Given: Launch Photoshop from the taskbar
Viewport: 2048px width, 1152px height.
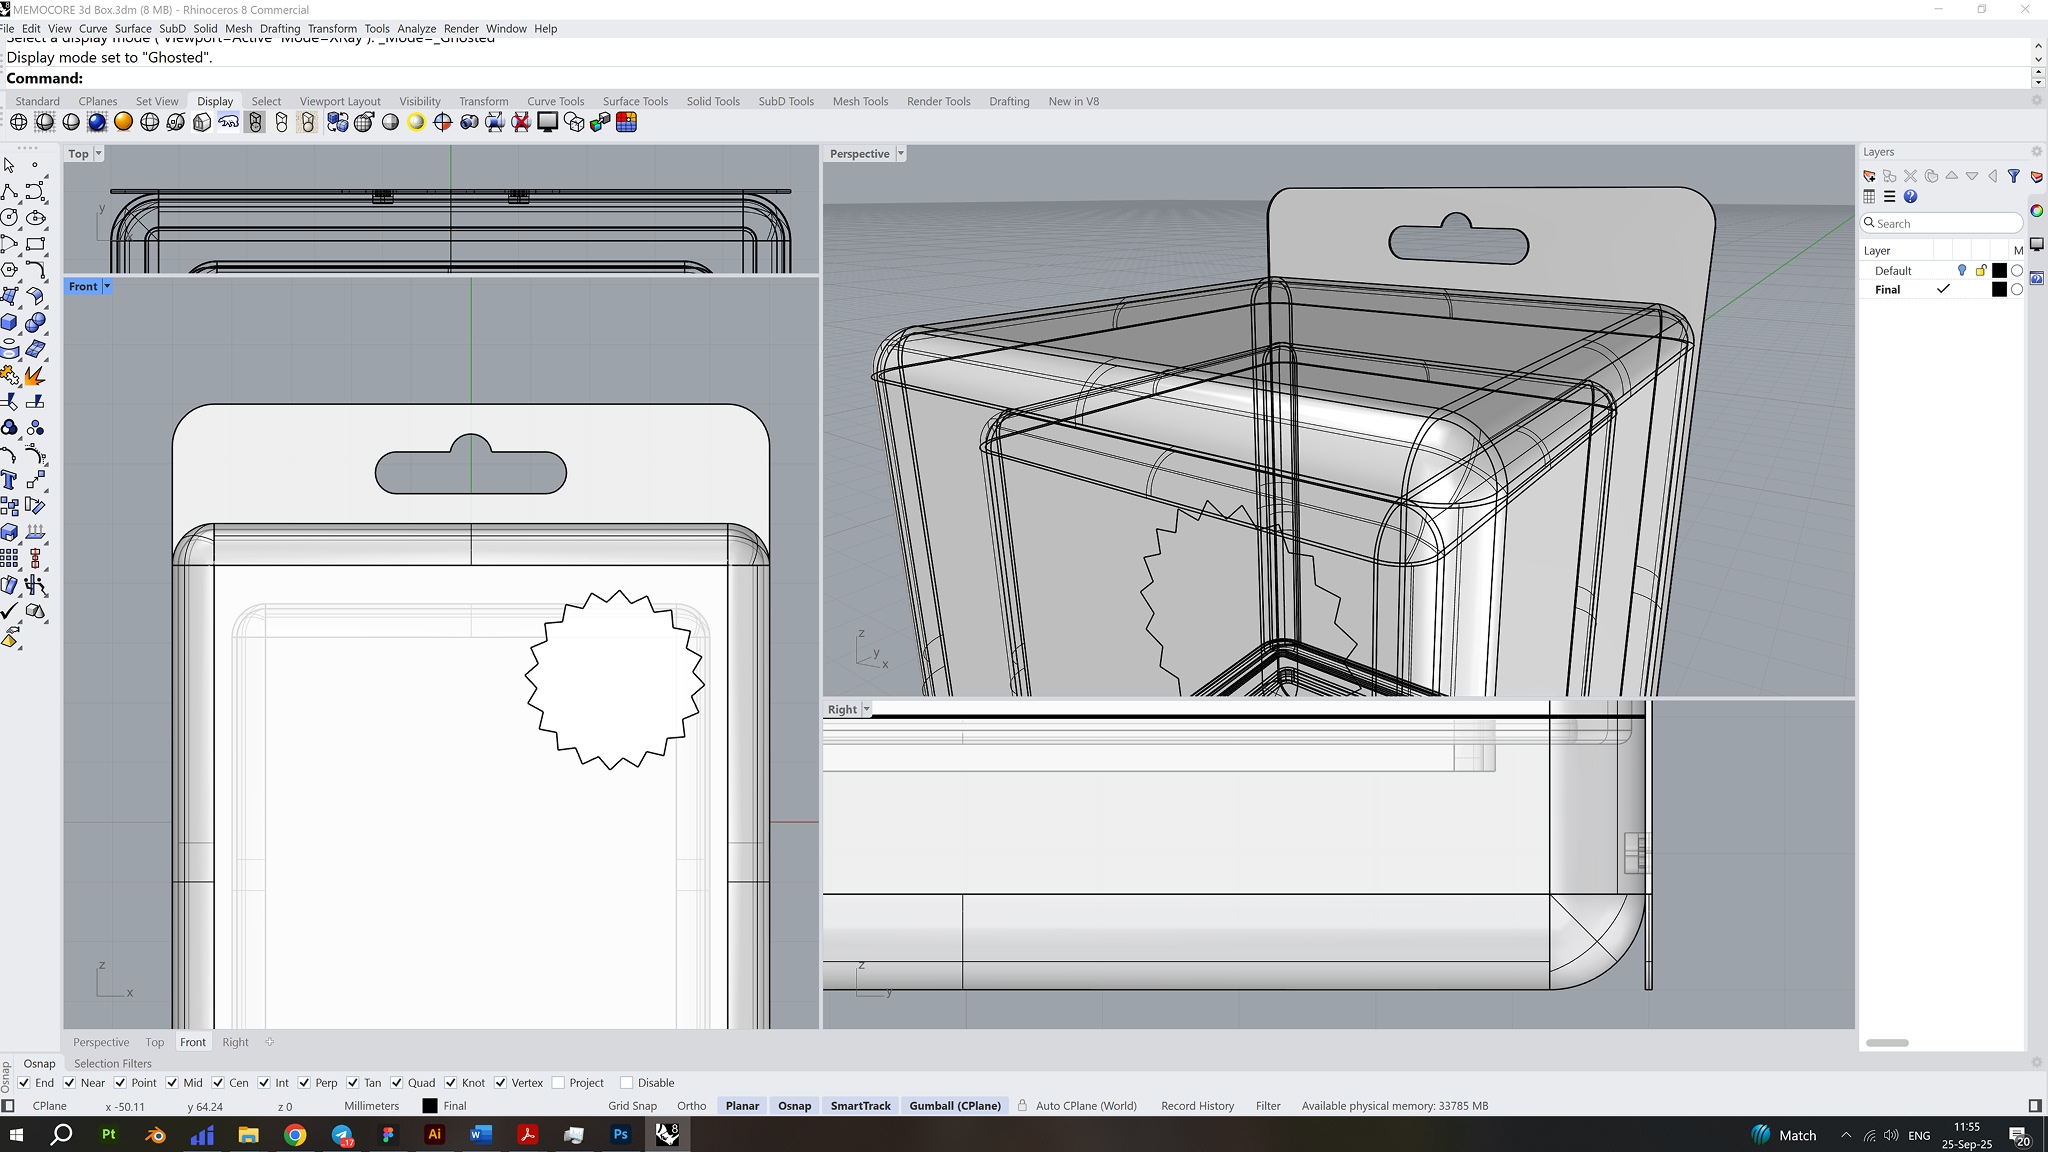Looking at the screenshot, I should click(620, 1135).
